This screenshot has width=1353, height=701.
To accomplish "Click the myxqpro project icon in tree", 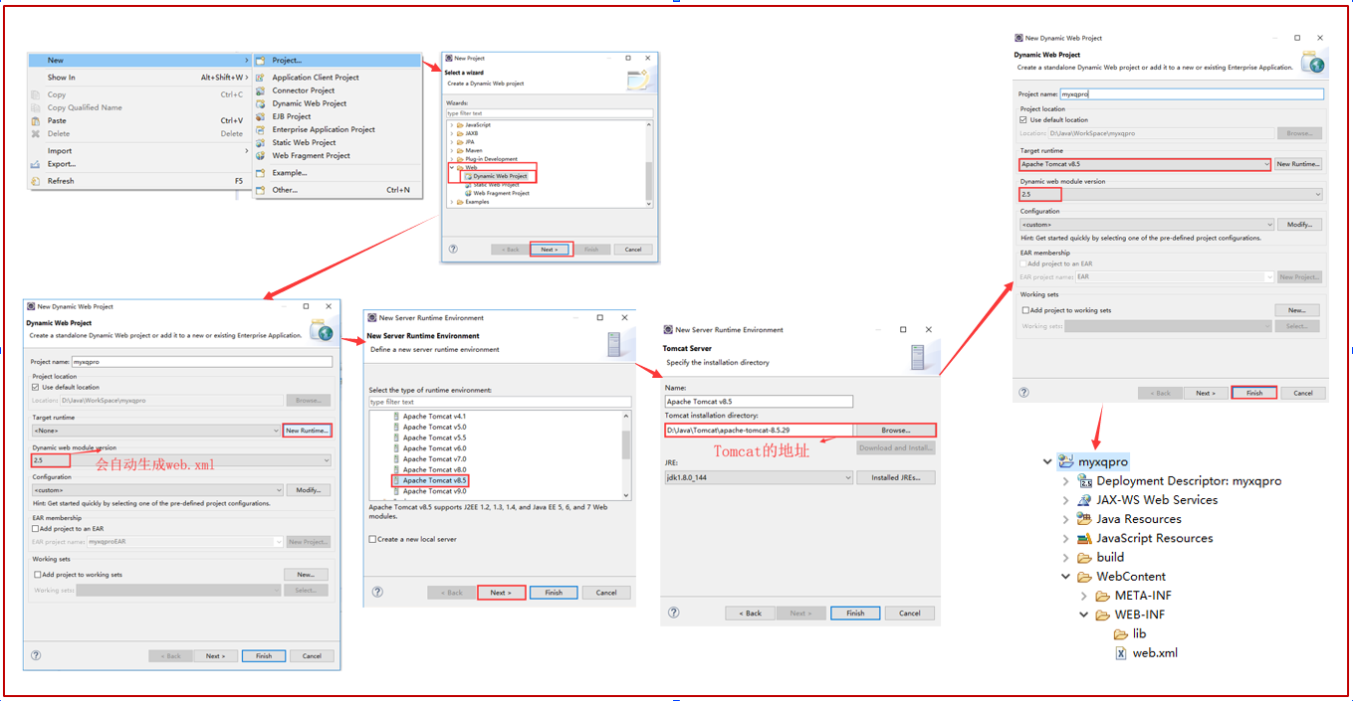I will [x=1066, y=462].
